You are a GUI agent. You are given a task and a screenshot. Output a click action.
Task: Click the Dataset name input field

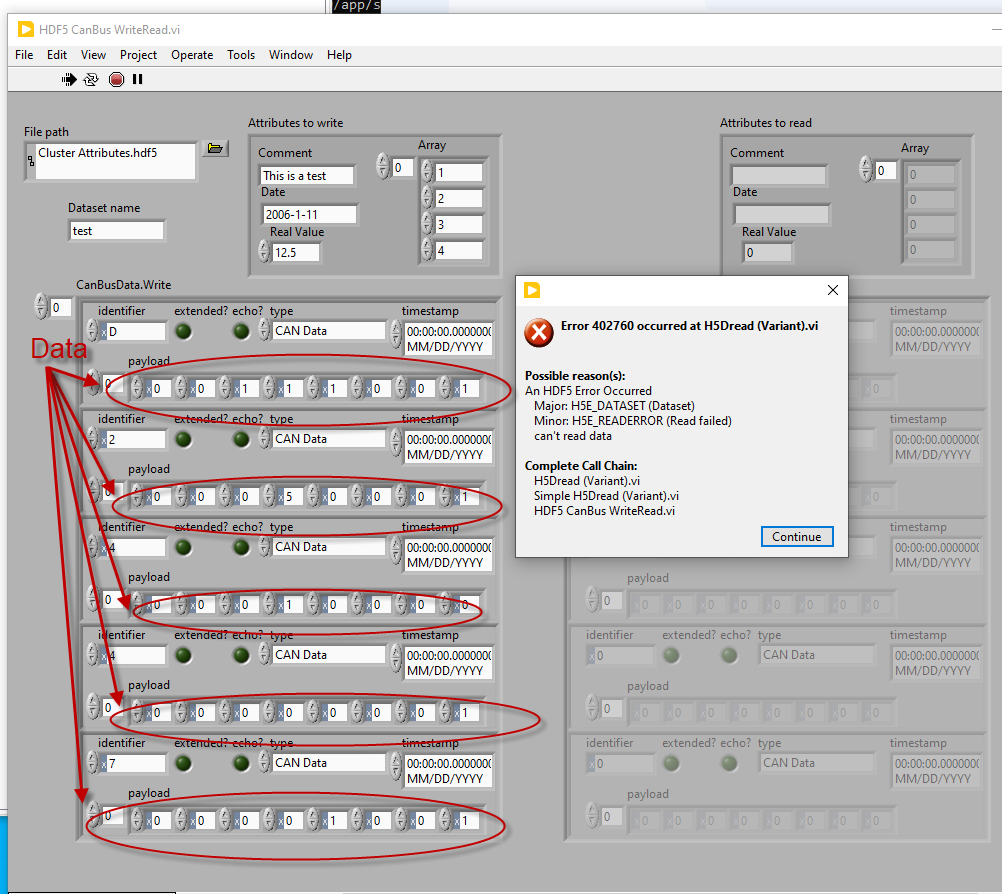tap(116, 231)
